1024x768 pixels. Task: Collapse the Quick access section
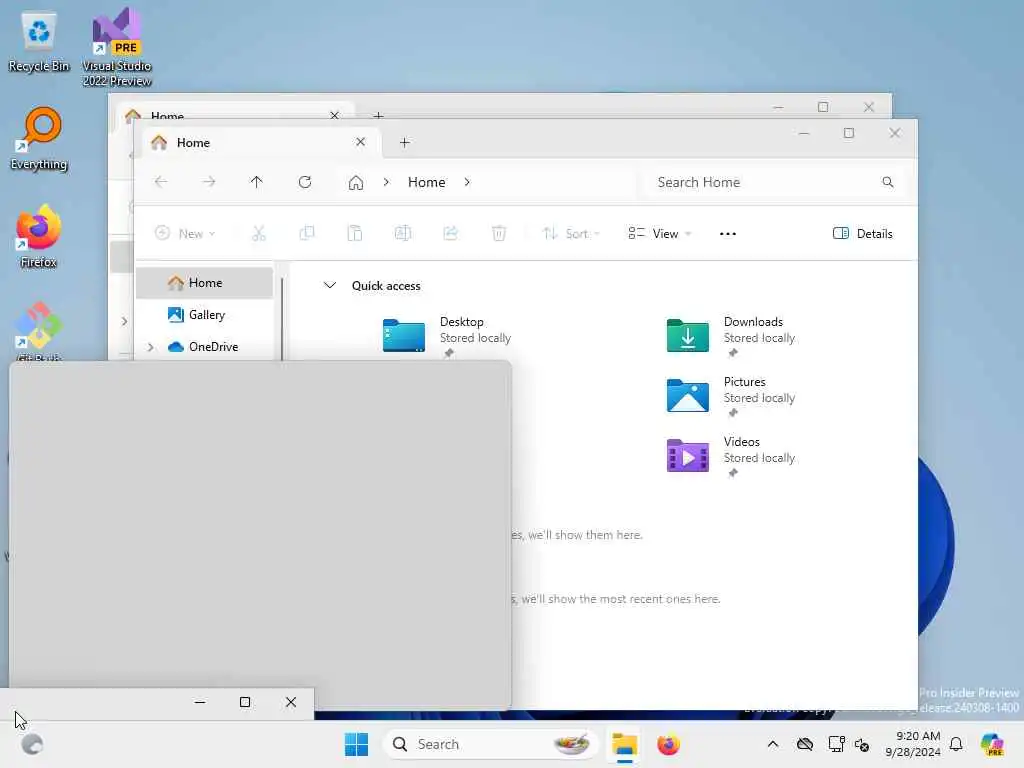[330, 285]
